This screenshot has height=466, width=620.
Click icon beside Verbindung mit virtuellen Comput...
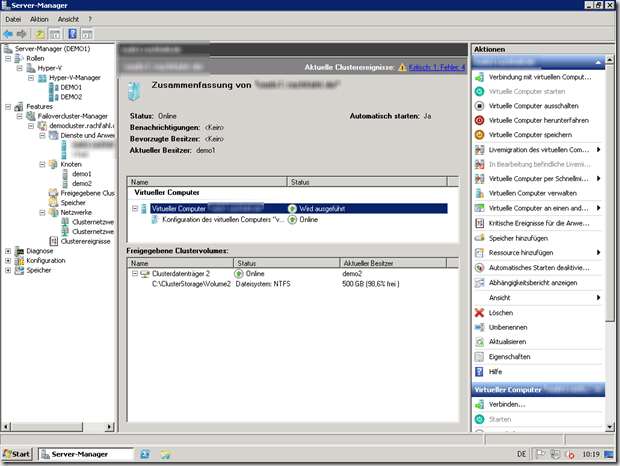click(x=479, y=77)
